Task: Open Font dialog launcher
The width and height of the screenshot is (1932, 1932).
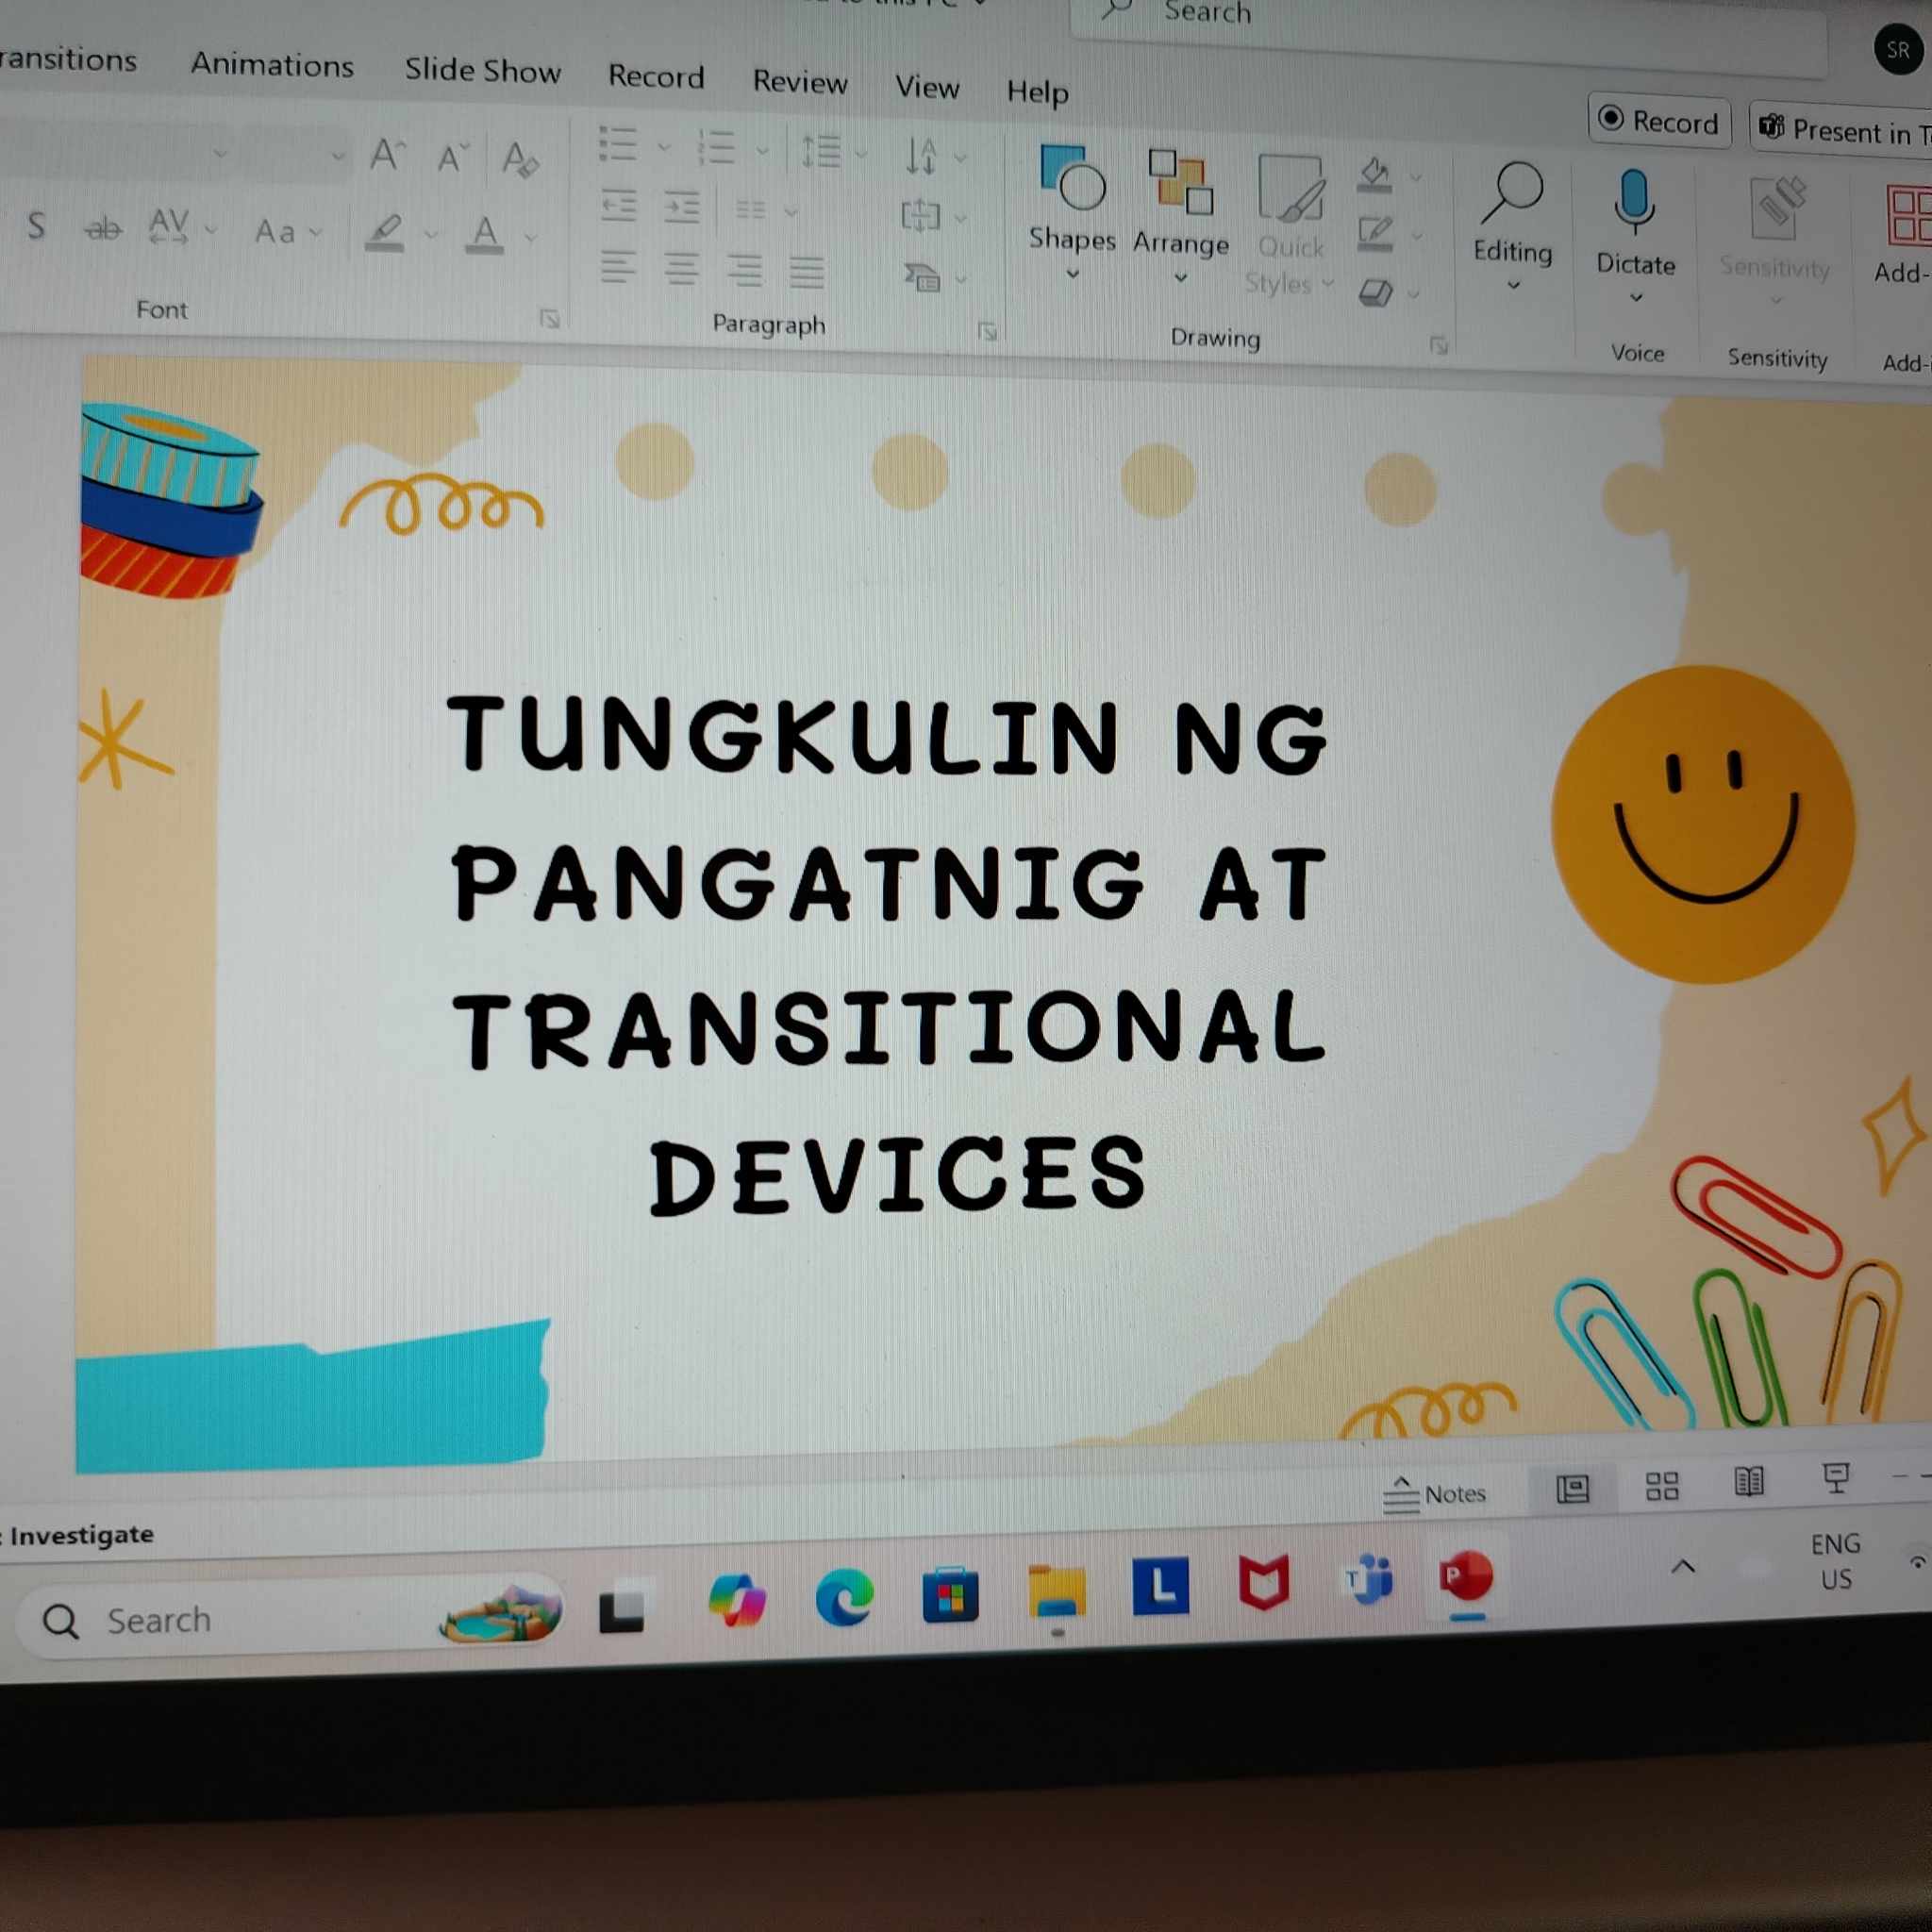Action: tap(549, 318)
